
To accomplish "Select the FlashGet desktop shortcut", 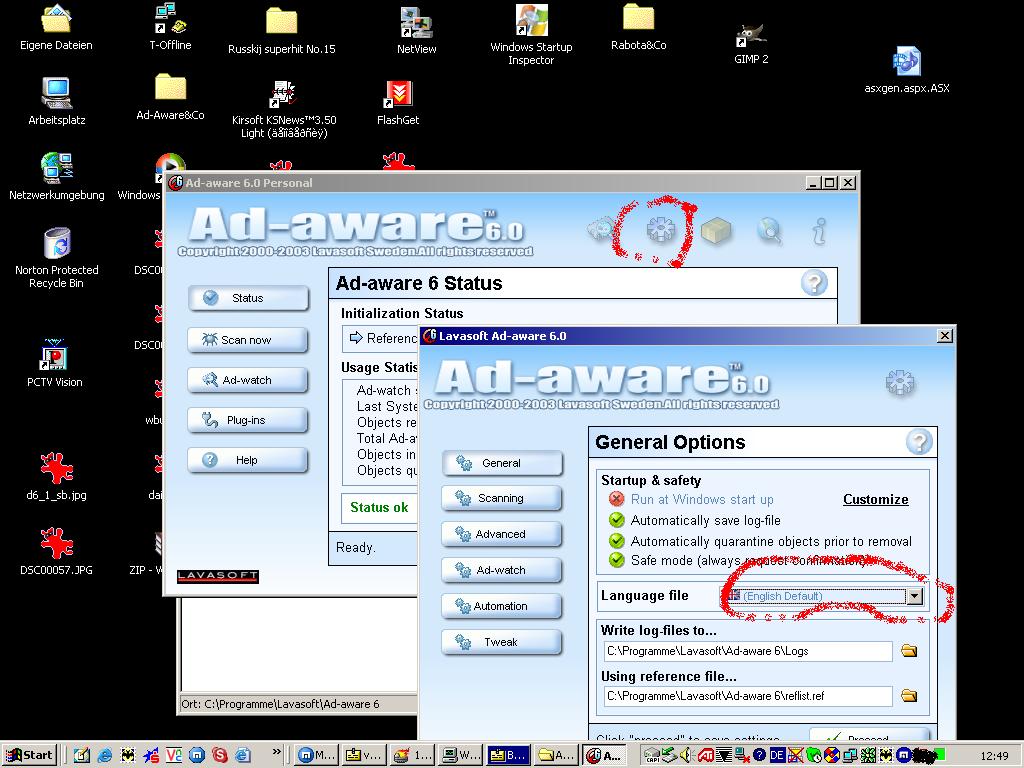I will (x=398, y=103).
